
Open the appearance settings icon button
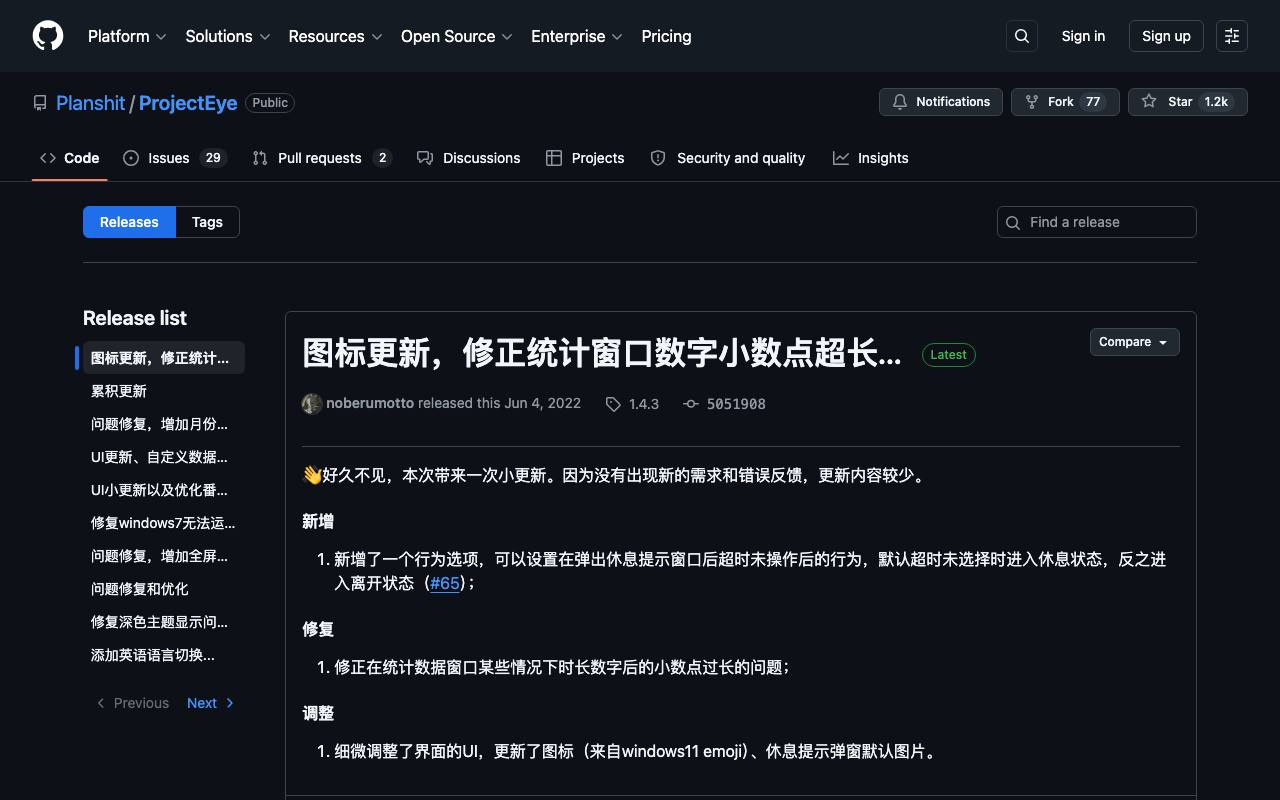click(x=1232, y=36)
